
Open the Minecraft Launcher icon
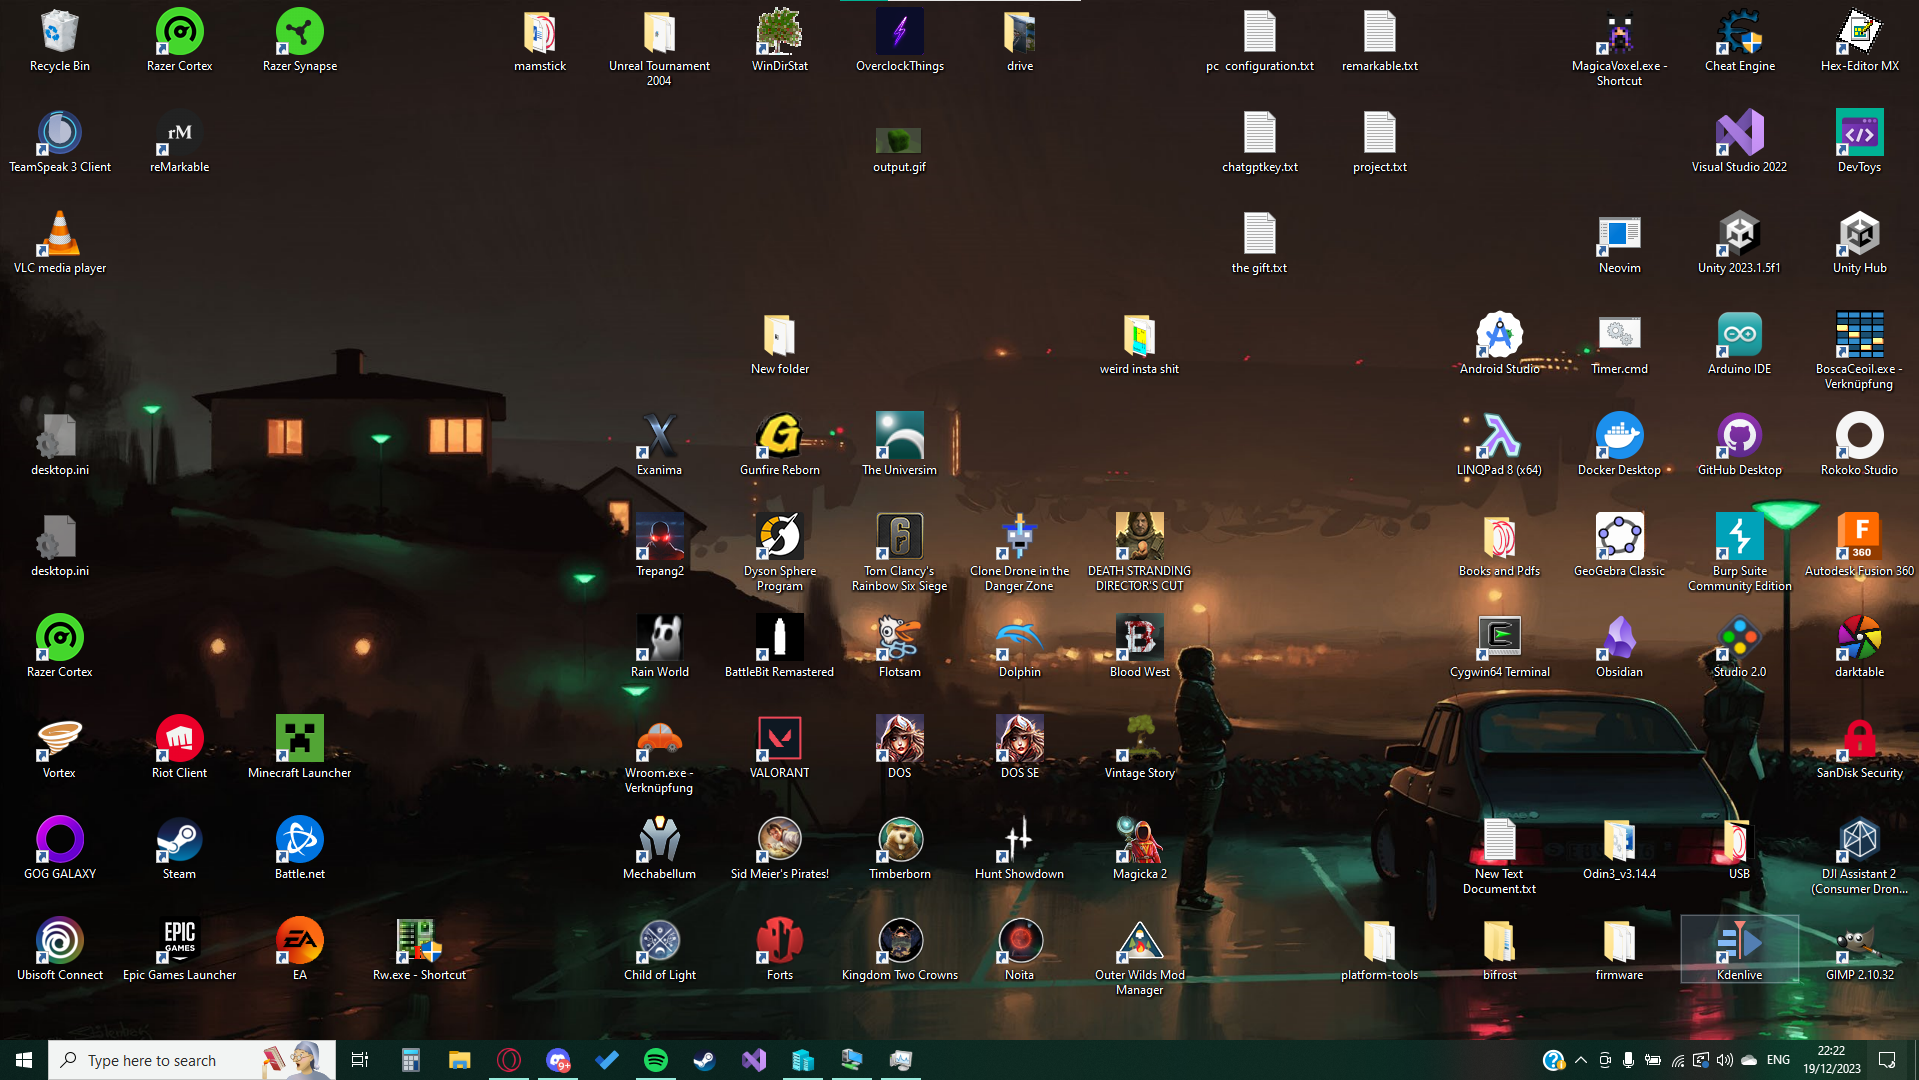pos(300,747)
